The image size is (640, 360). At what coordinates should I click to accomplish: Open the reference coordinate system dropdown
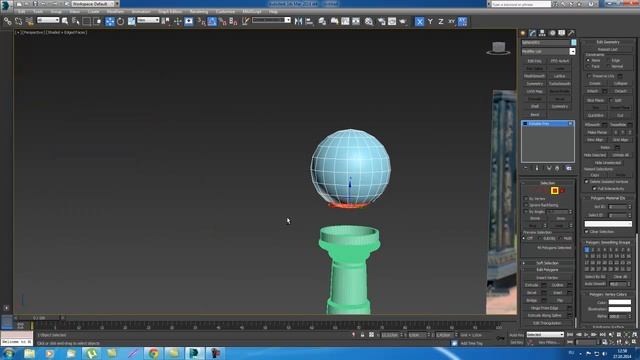148,20
